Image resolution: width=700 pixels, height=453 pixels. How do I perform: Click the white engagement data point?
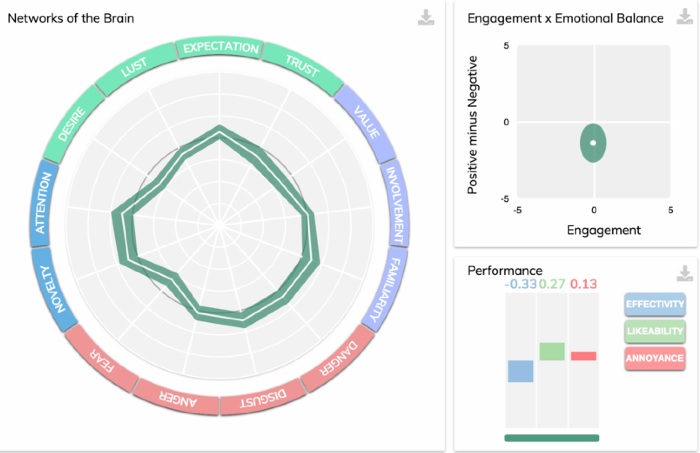(594, 142)
